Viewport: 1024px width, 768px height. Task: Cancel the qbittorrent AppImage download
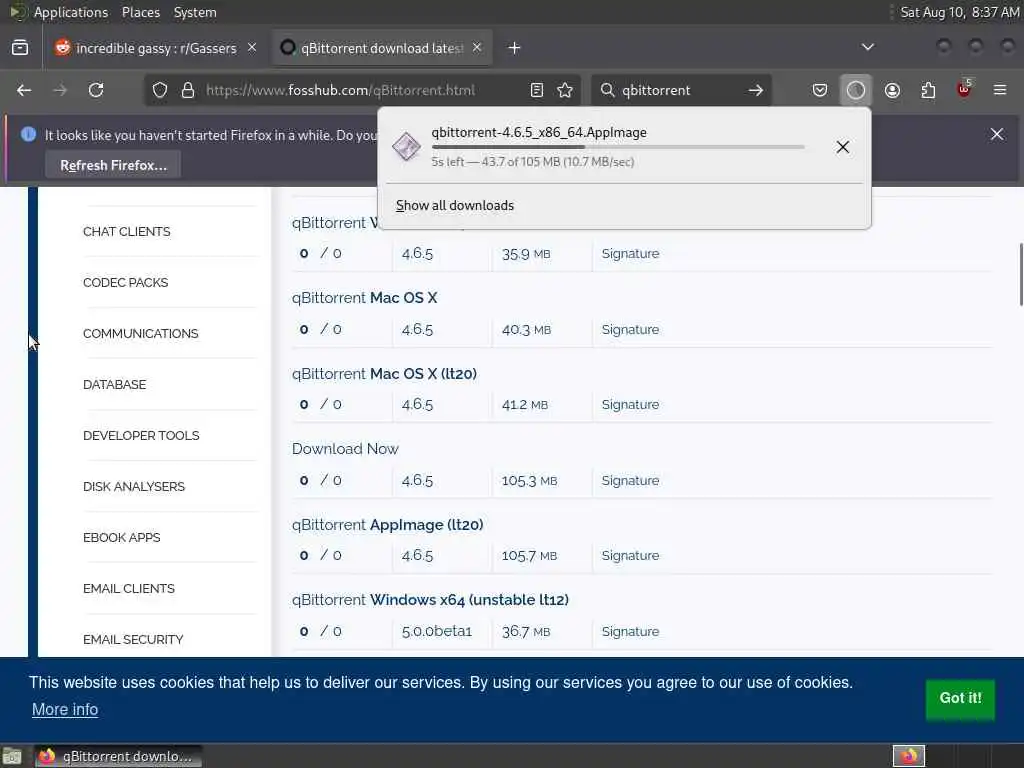(x=842, y=147)
